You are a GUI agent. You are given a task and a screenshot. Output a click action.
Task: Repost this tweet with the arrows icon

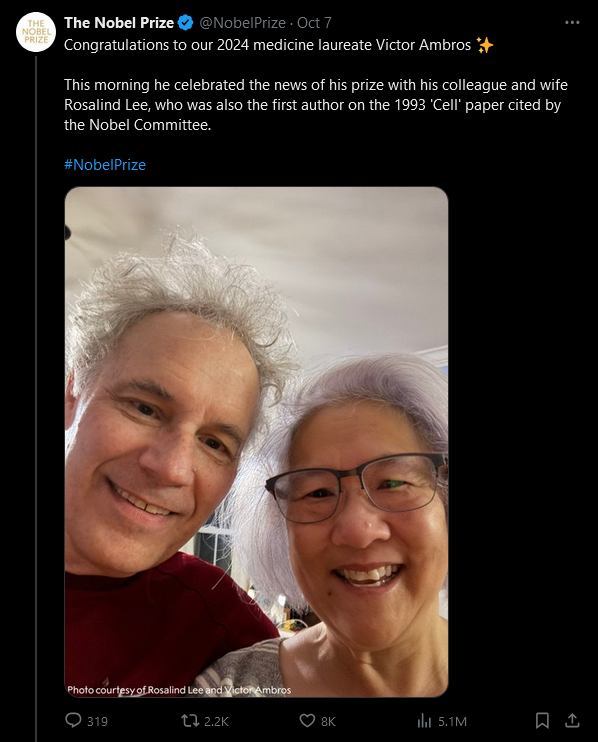(x=190, y=721)
